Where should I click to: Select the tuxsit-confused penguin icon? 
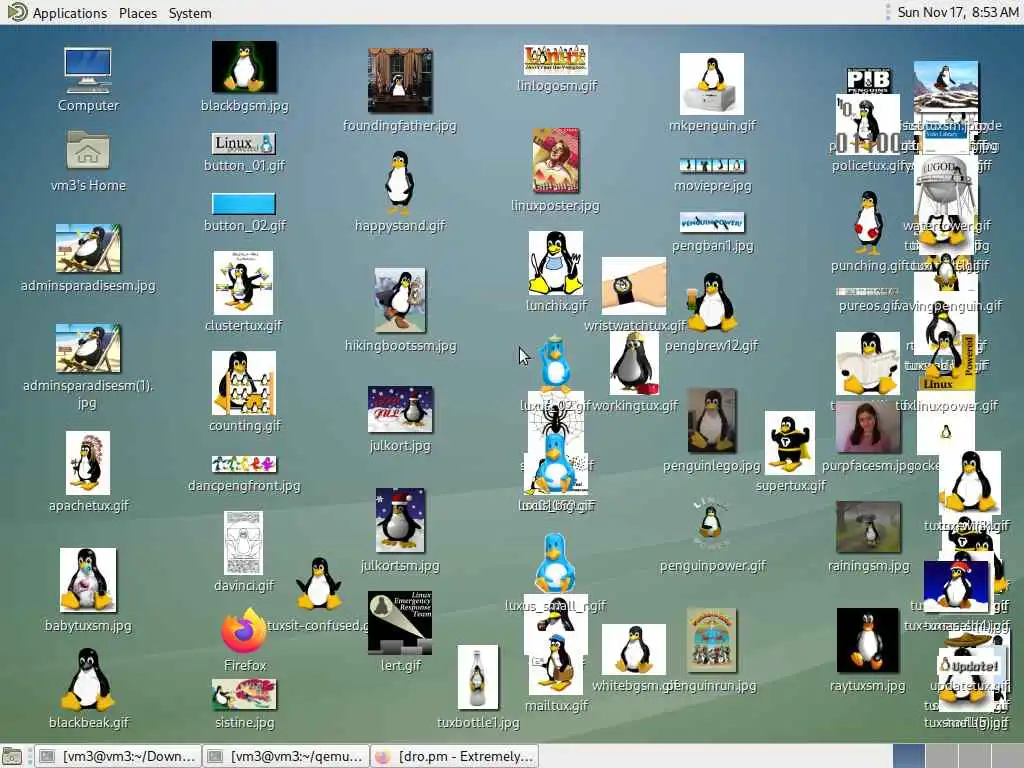click(318, 584)
